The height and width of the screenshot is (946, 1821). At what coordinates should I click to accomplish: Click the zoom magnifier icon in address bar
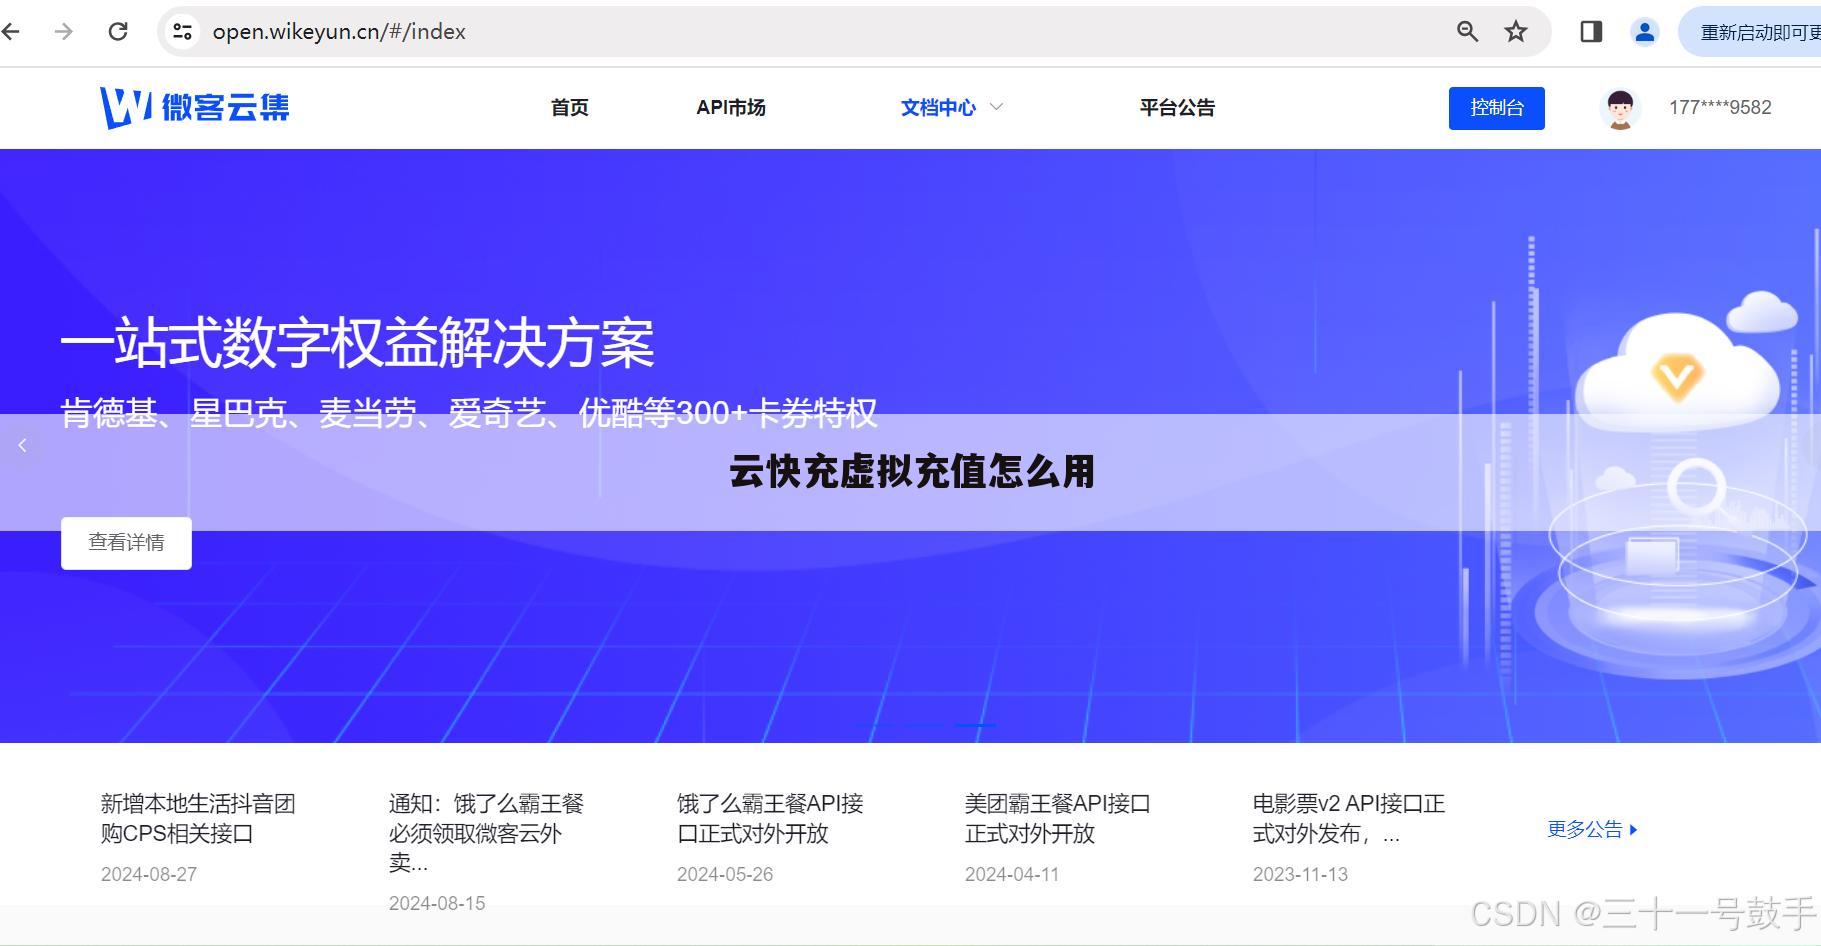[x=1467, y=31]
